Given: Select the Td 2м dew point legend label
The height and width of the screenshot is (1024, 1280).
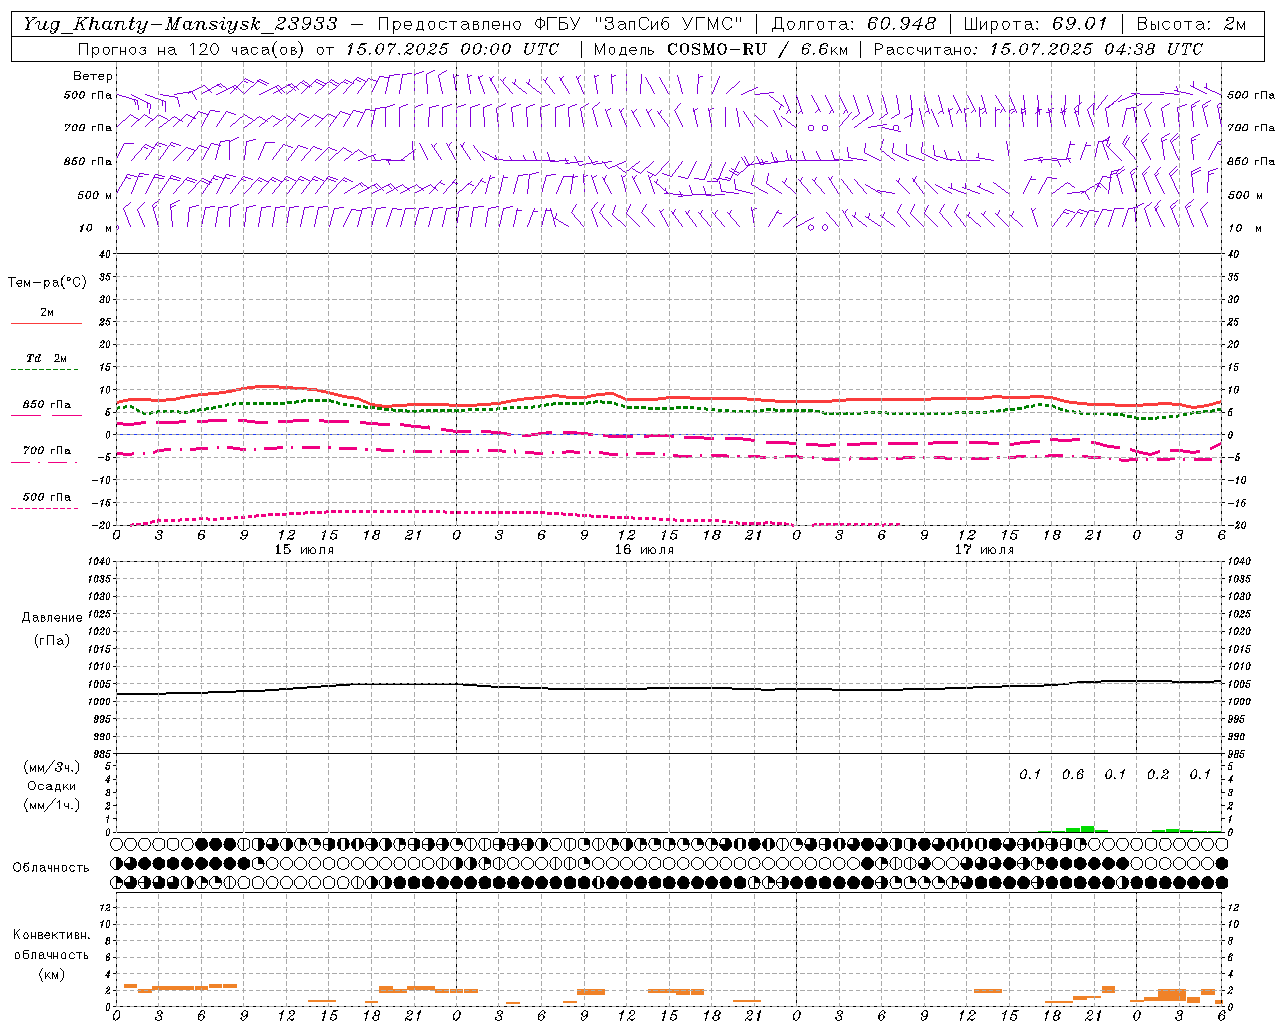Looking at the screenshot, I should 47,358.
